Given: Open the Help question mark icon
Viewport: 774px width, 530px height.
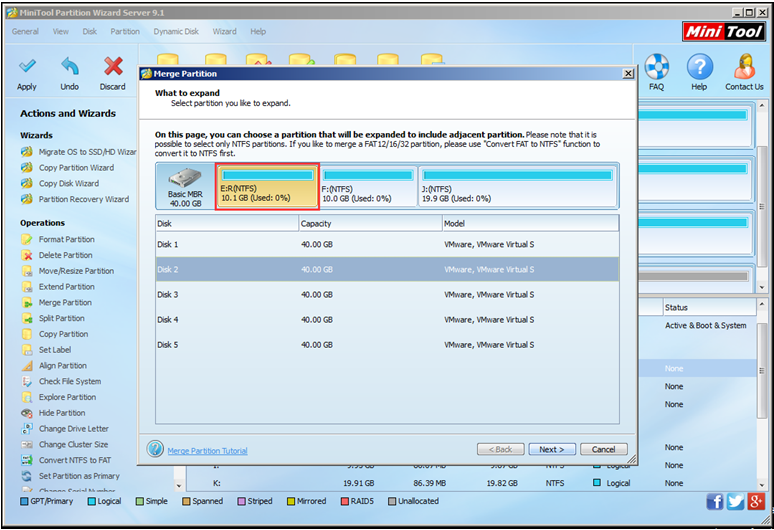Looking at the screenshot, I should coord(699,67).
